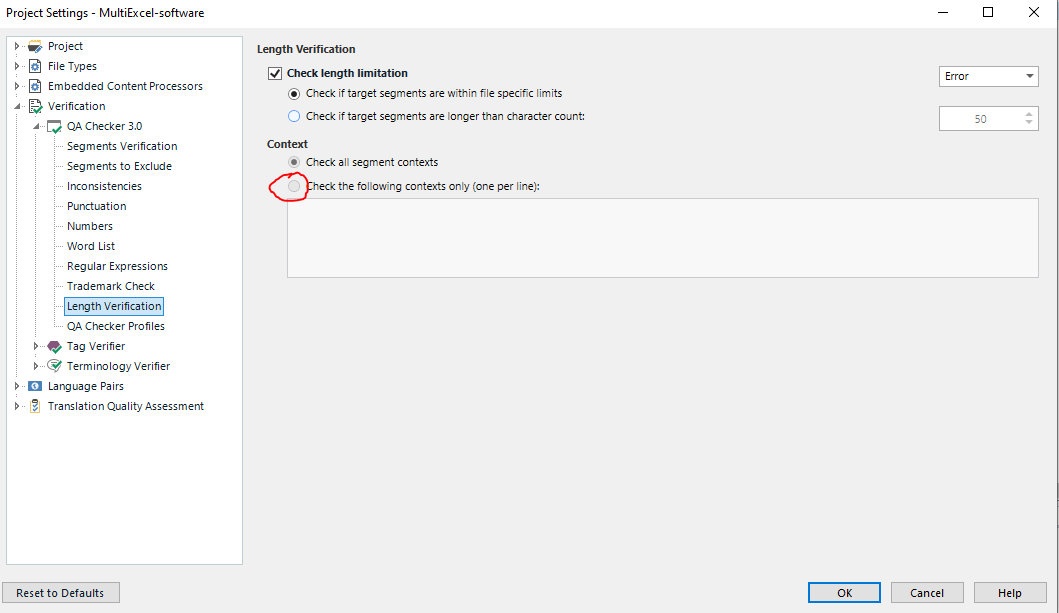This screenshot has height=613, width=1059.
Task: Click the Translation Quality Assessment icon
Action: point(35,406)
